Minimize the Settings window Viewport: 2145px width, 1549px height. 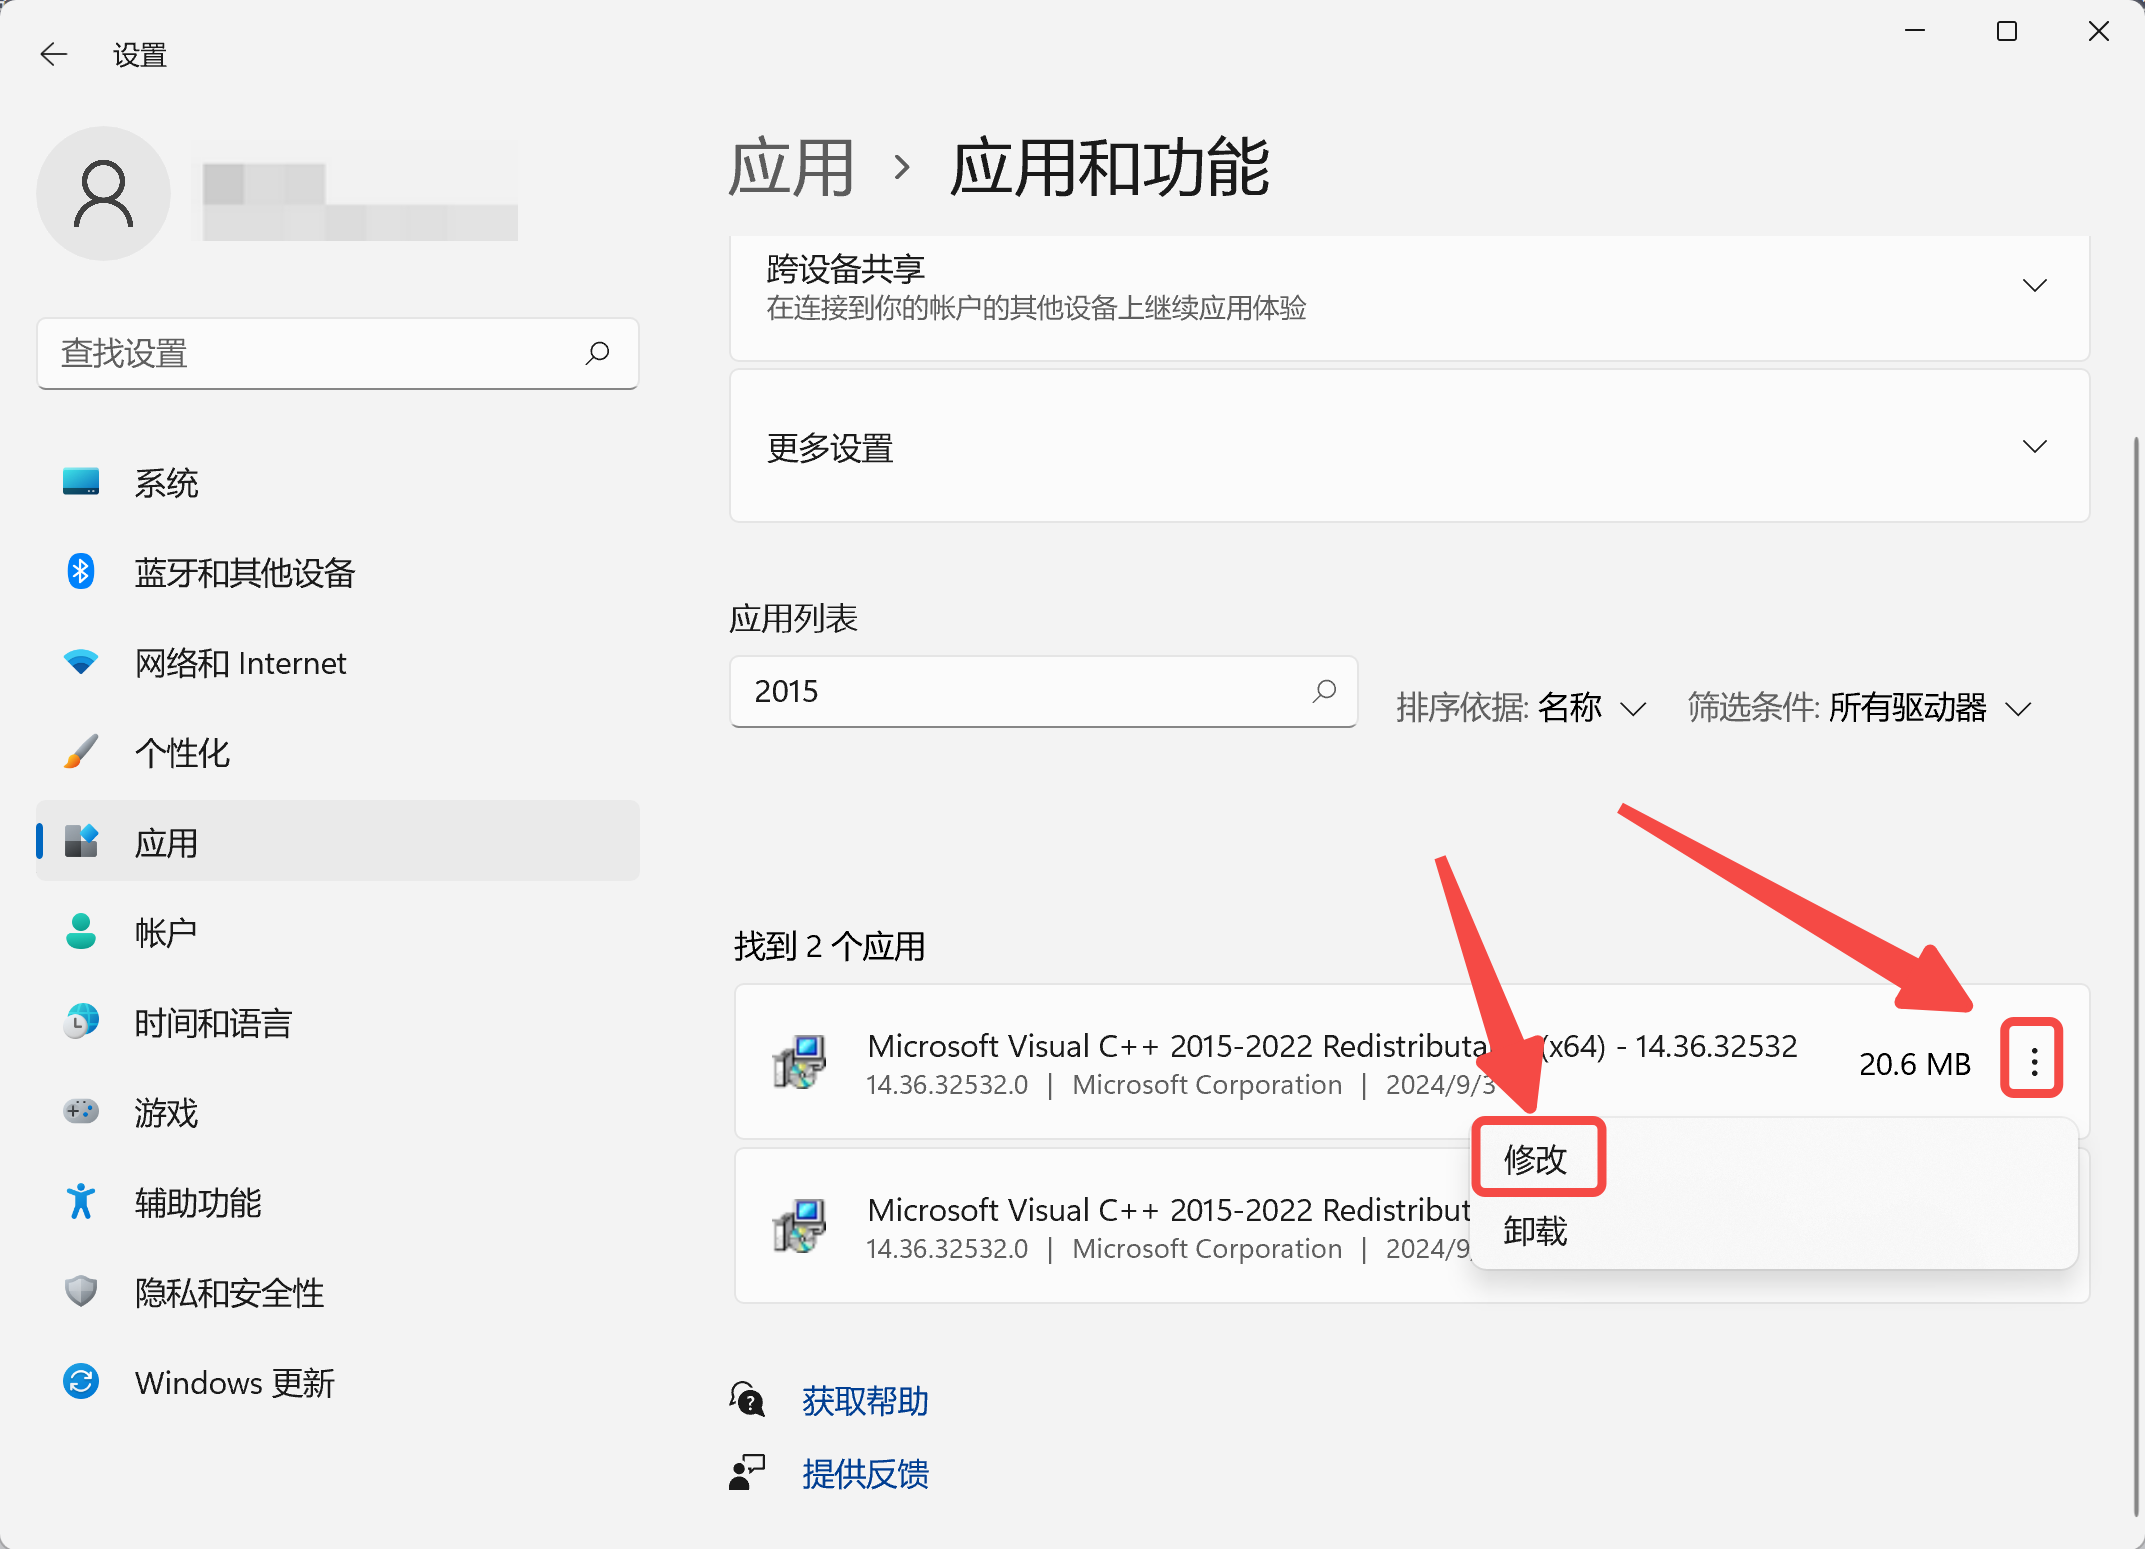[x=1914, y=32]
